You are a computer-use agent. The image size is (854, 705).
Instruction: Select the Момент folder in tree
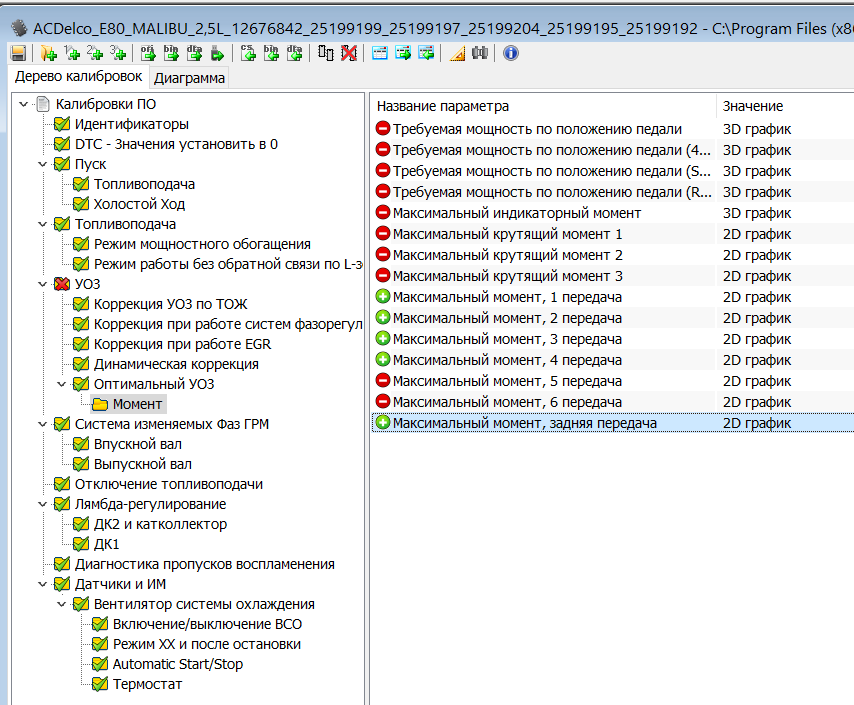(x=137, y=404)
